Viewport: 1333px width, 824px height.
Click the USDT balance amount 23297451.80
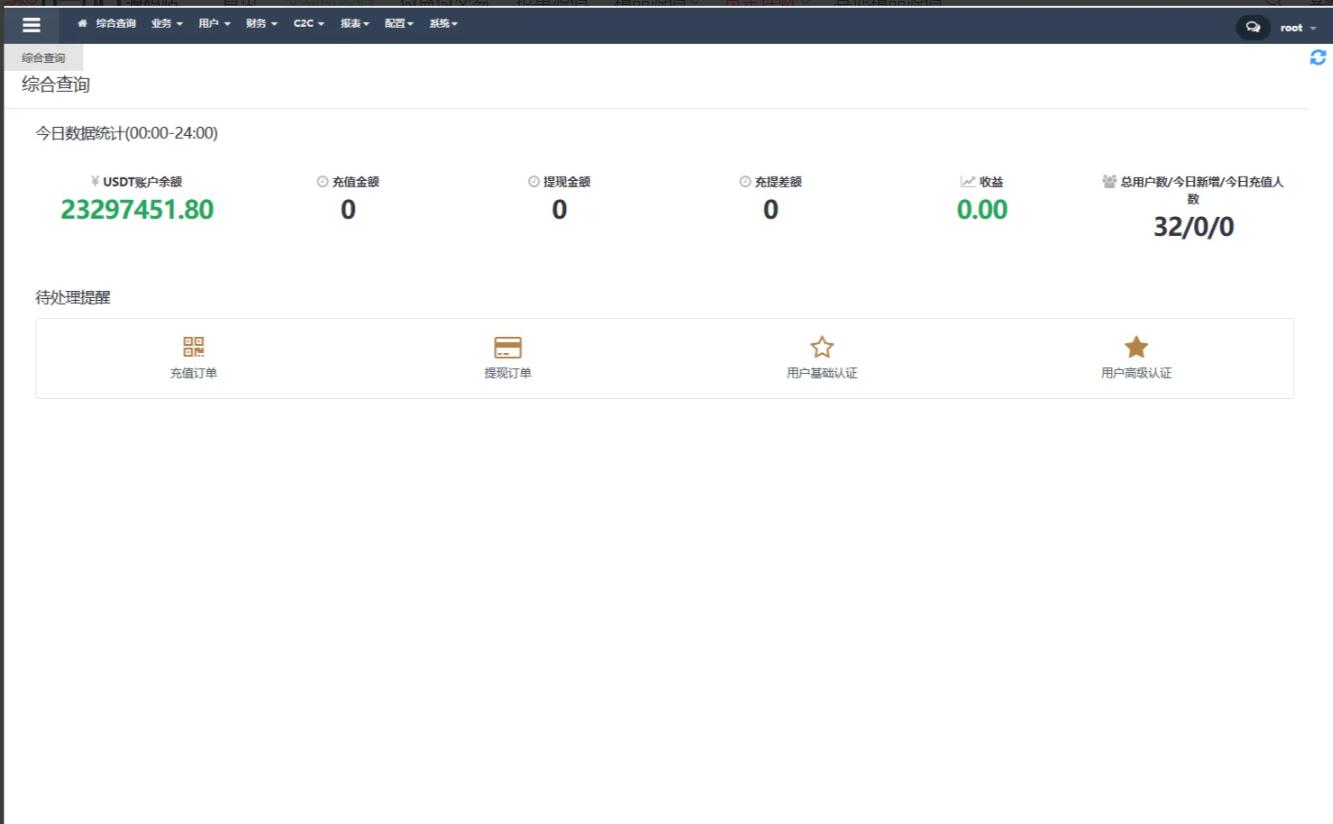[137, 210]
